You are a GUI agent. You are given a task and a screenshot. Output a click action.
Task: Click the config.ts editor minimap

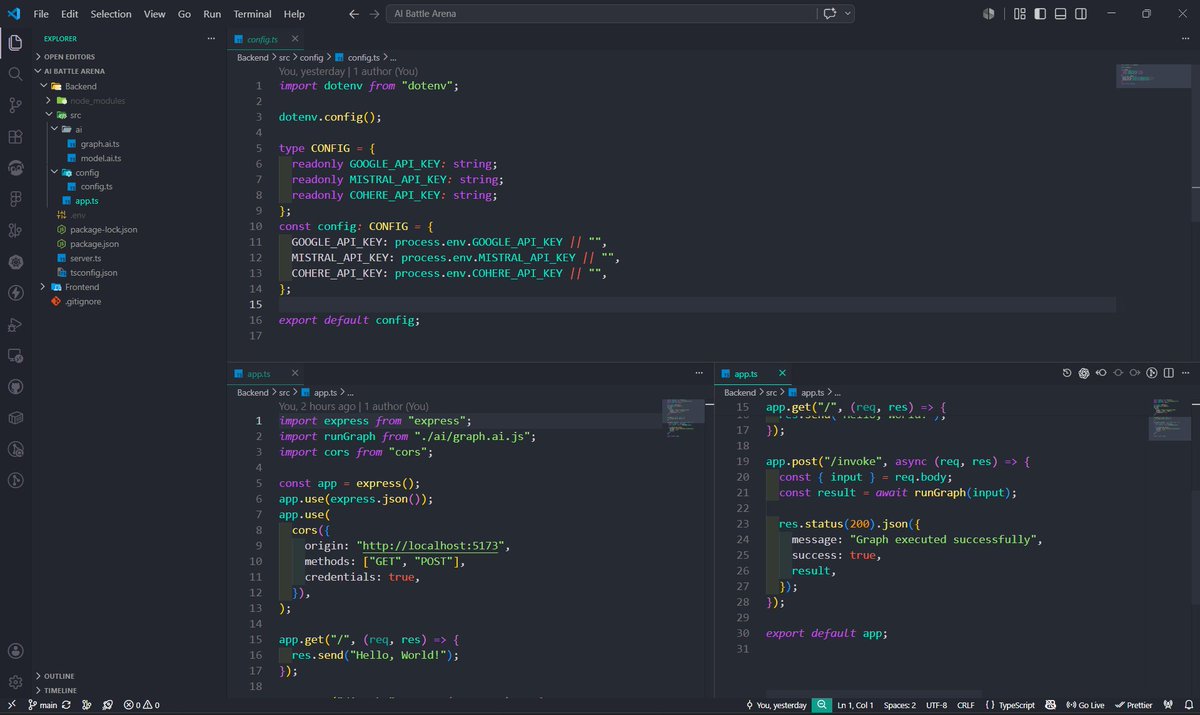coord(1155,74)
